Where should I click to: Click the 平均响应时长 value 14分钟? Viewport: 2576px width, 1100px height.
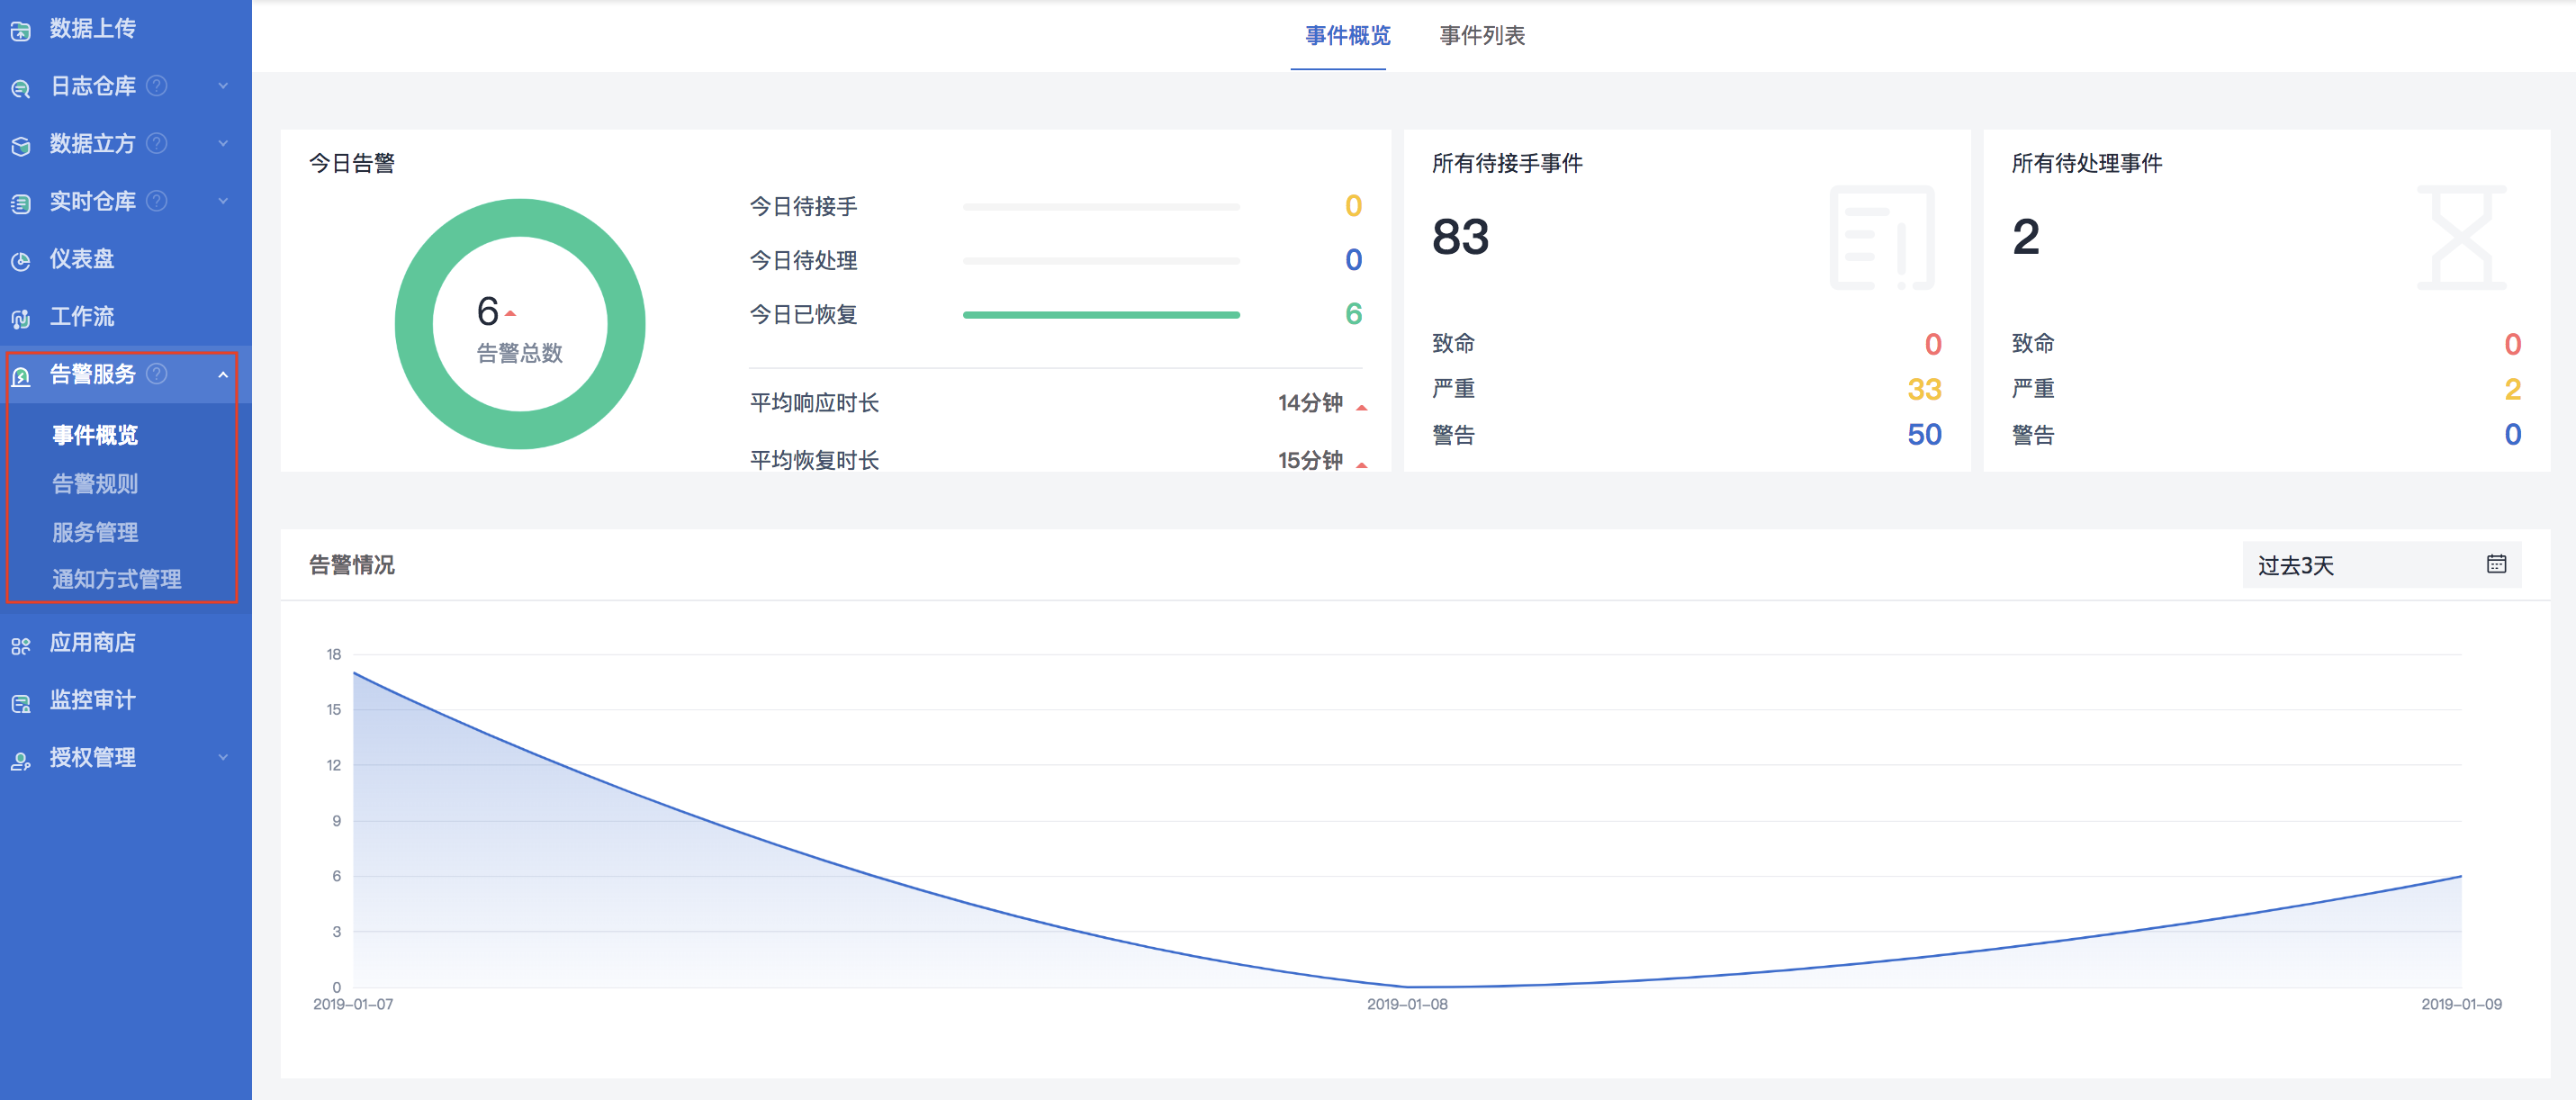[1310, 403]
